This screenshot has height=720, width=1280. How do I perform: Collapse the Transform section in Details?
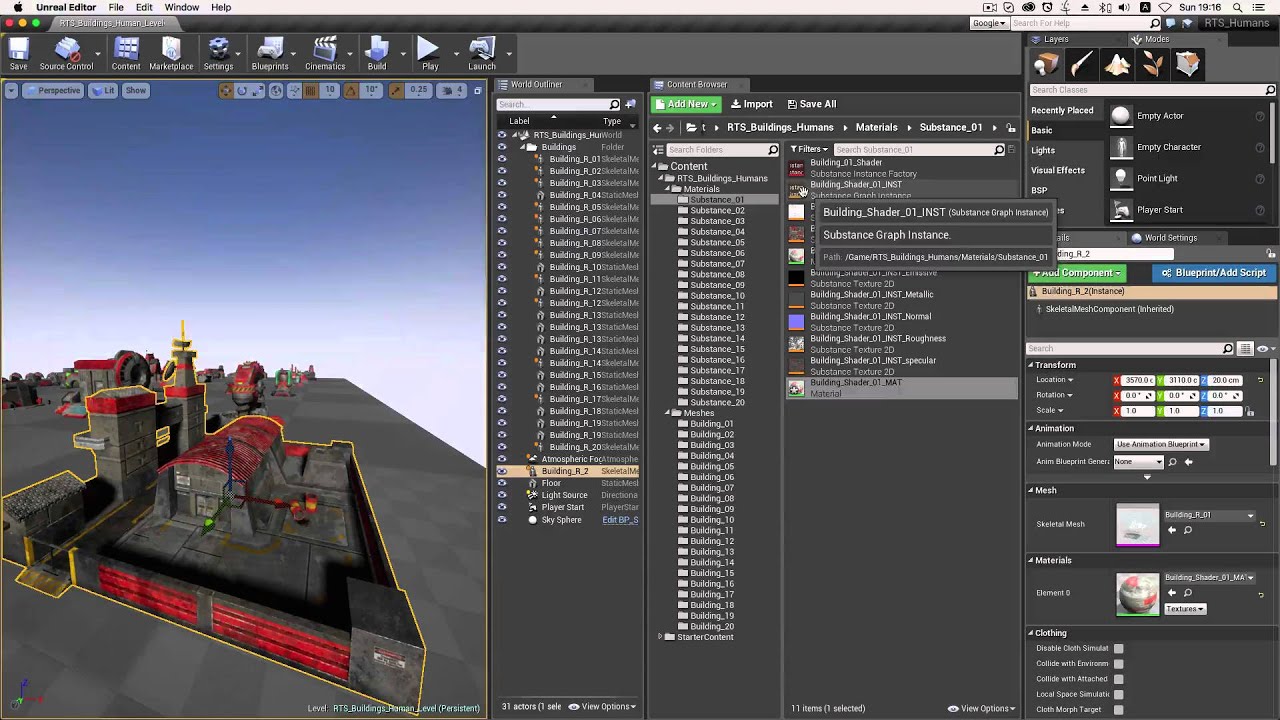pos(1031,365)
